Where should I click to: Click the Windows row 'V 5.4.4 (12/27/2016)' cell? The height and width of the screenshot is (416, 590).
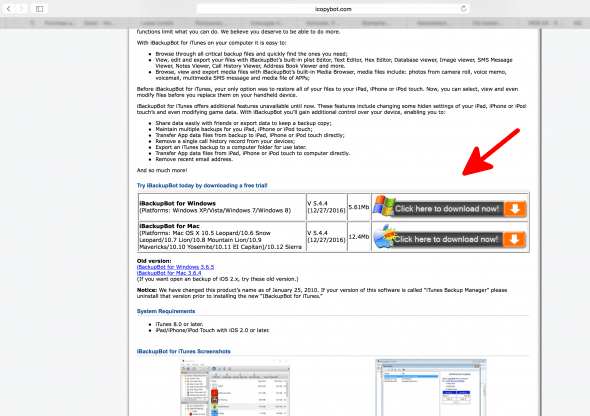tap(326, 207)
